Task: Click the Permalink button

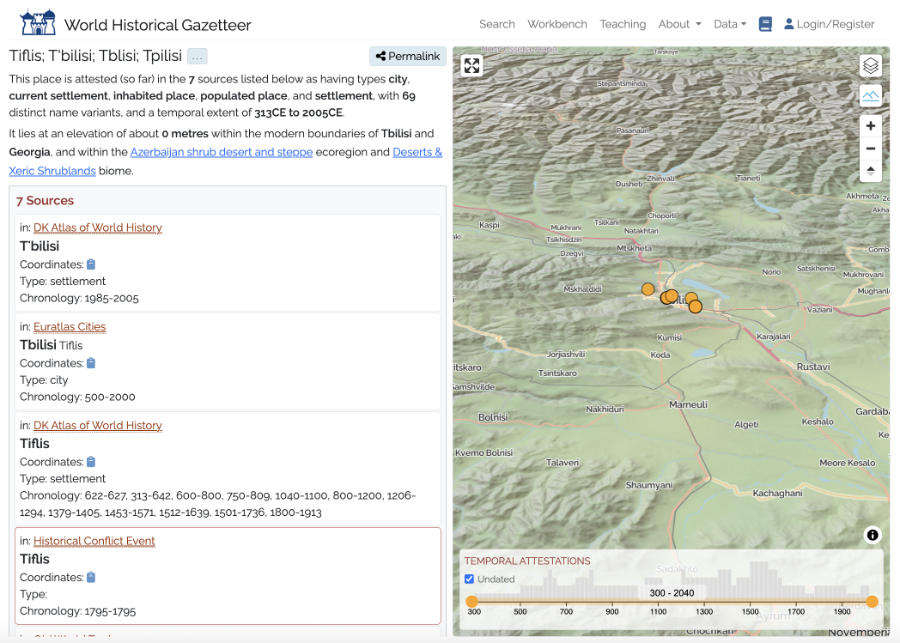Action: [407, 57]
